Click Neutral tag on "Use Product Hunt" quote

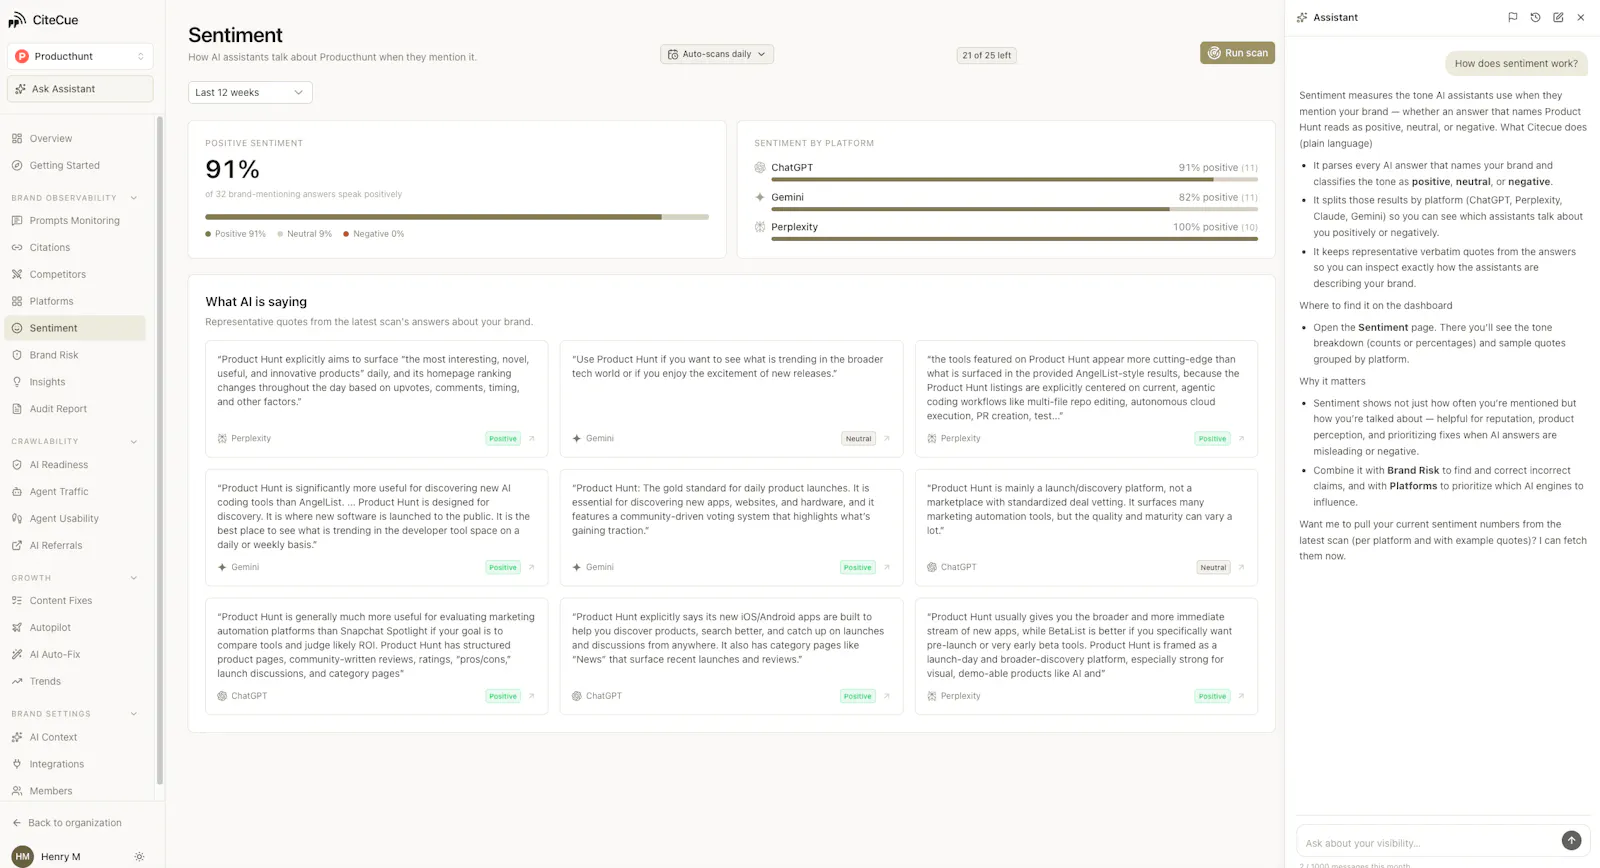coord(858,439)
